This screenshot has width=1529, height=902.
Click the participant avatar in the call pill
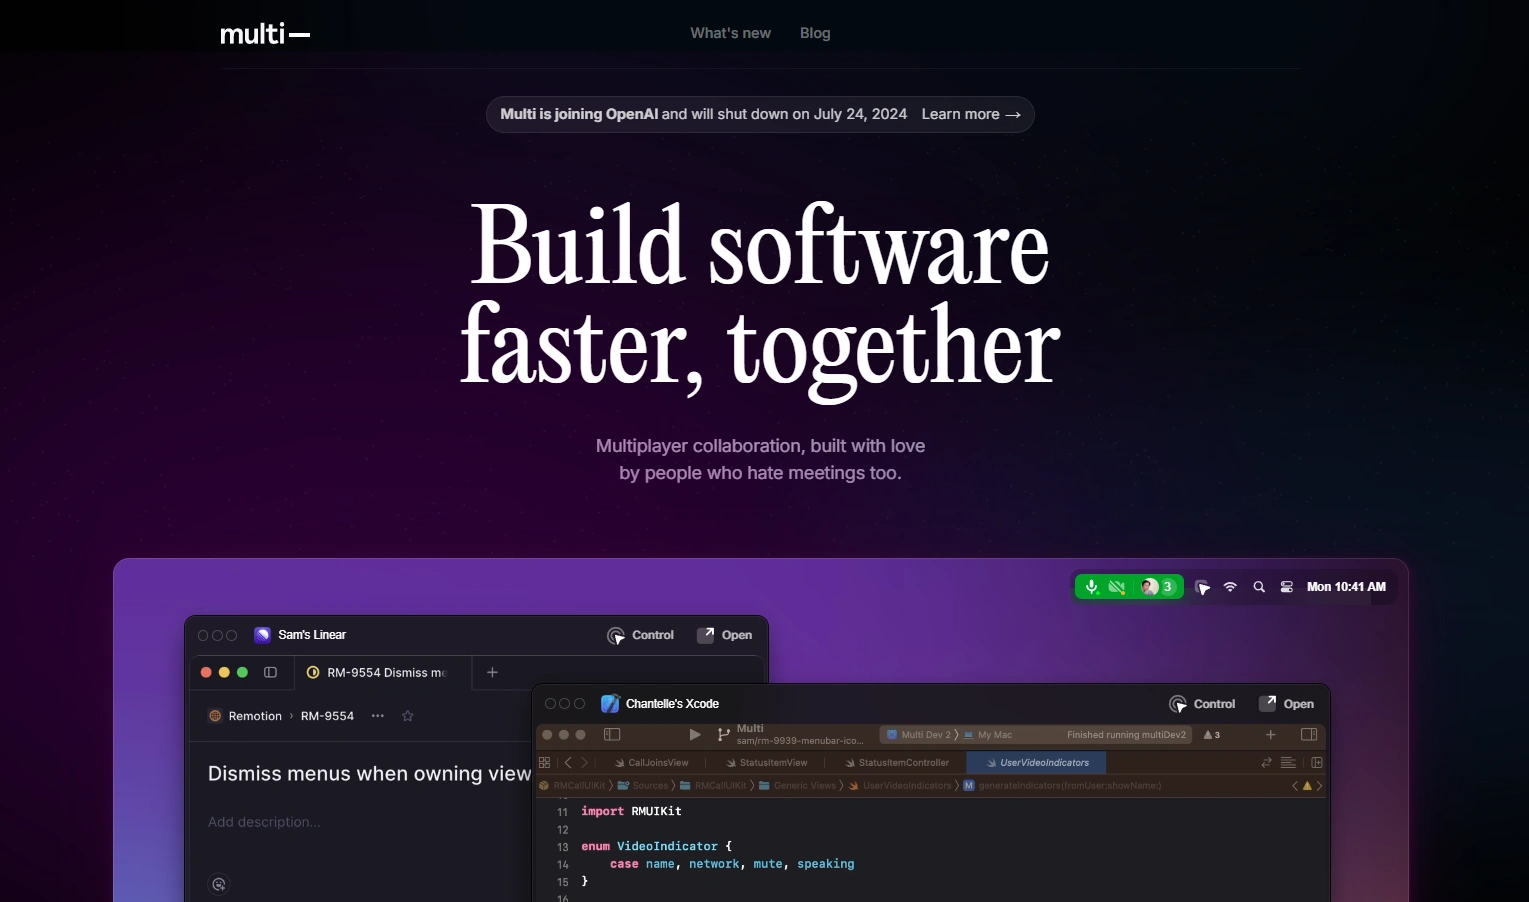[x=1150, y=587]
